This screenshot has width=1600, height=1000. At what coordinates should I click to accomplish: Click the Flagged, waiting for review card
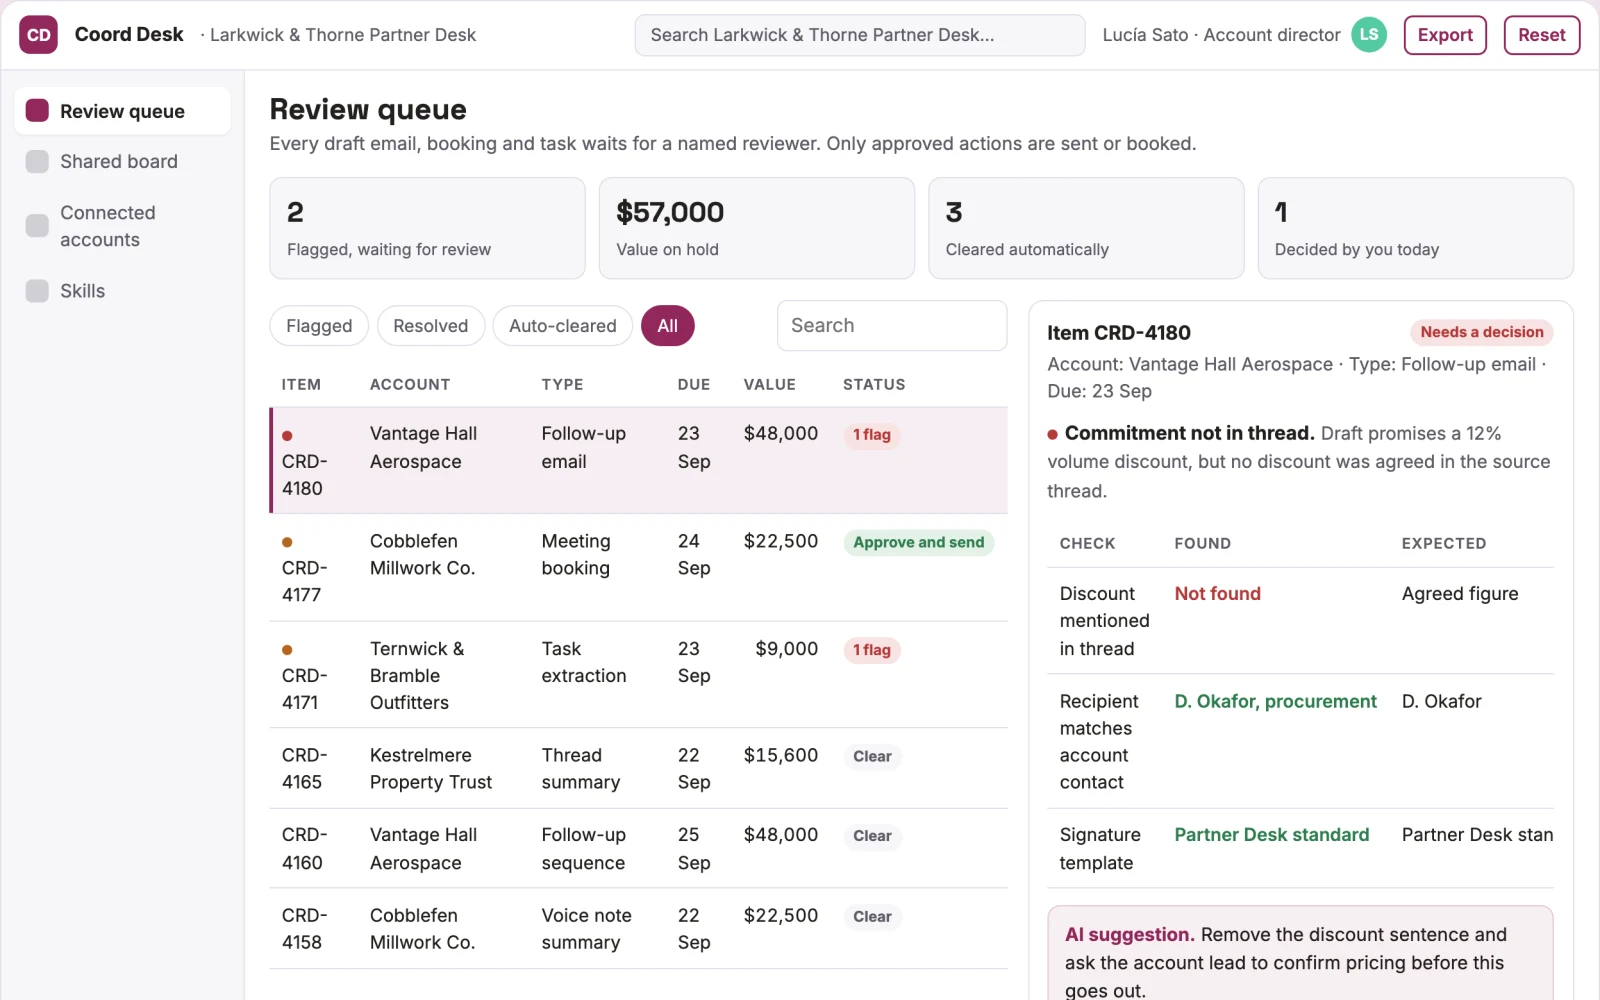coord(427,228)
